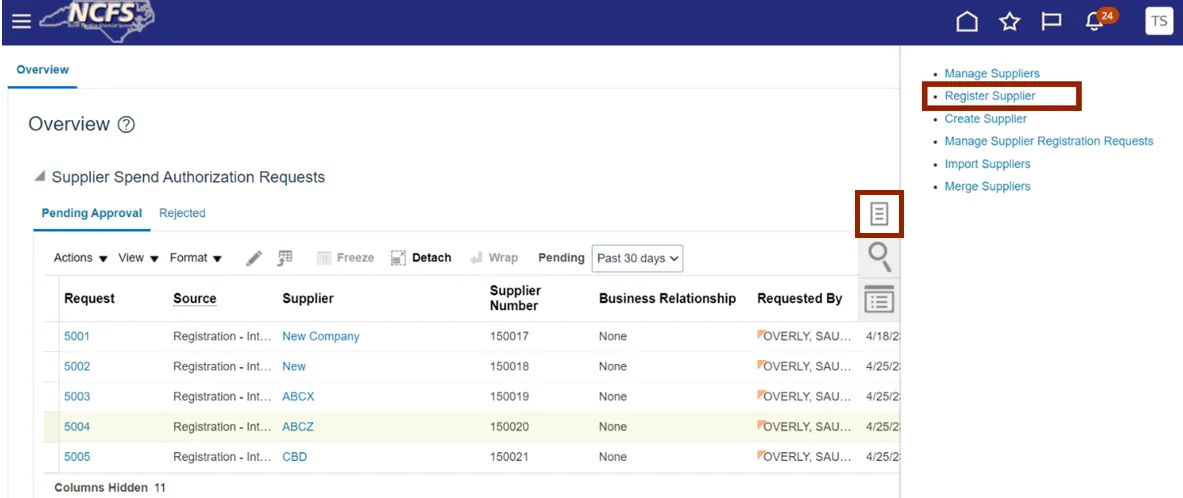Open the Tasks panel icon
The height and width of the screenshot is (498, 1183).
pos(879,214)
